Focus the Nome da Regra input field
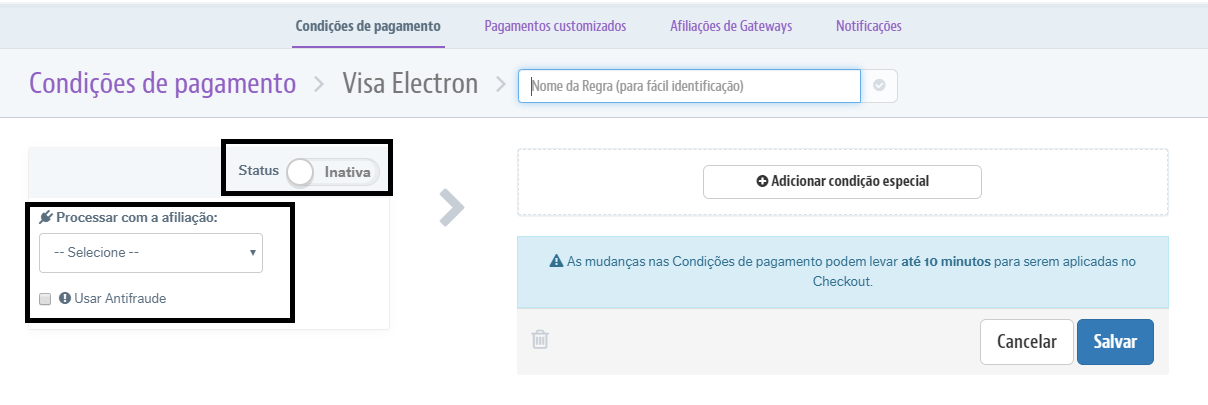 pyautogui.click(x=689, y=86)
